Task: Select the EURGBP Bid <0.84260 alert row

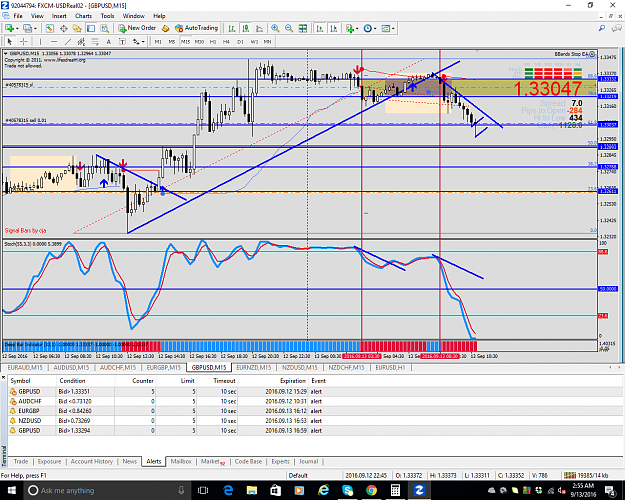Action: point(315,411)
